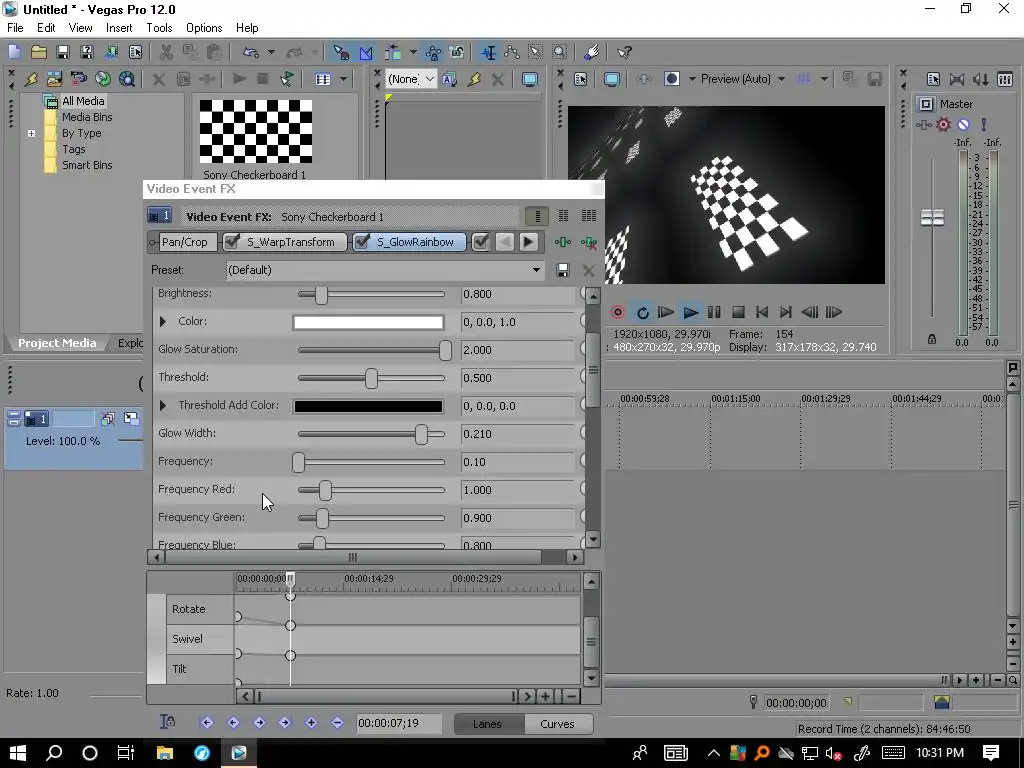This screenshot has width=1024, height=768.
Task: Click the Undo arrow icon
Action: [x=251, y=52]
